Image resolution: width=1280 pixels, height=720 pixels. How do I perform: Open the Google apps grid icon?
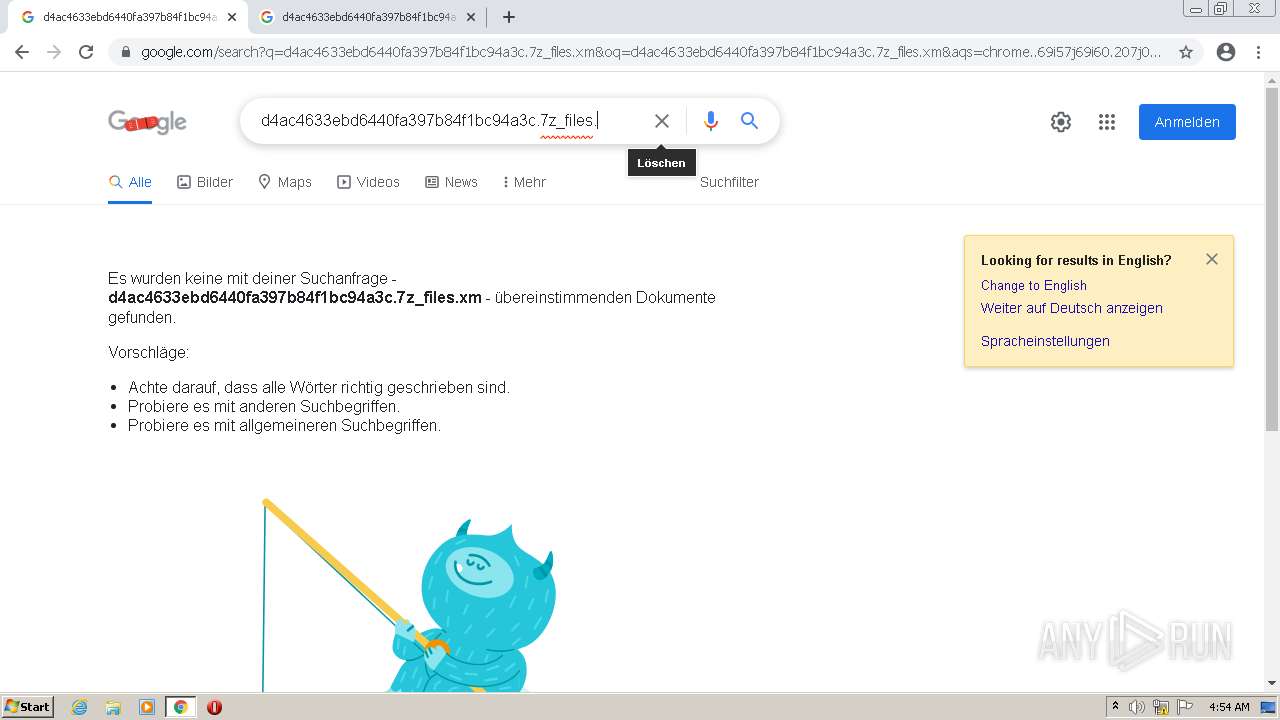(1107, 122)
